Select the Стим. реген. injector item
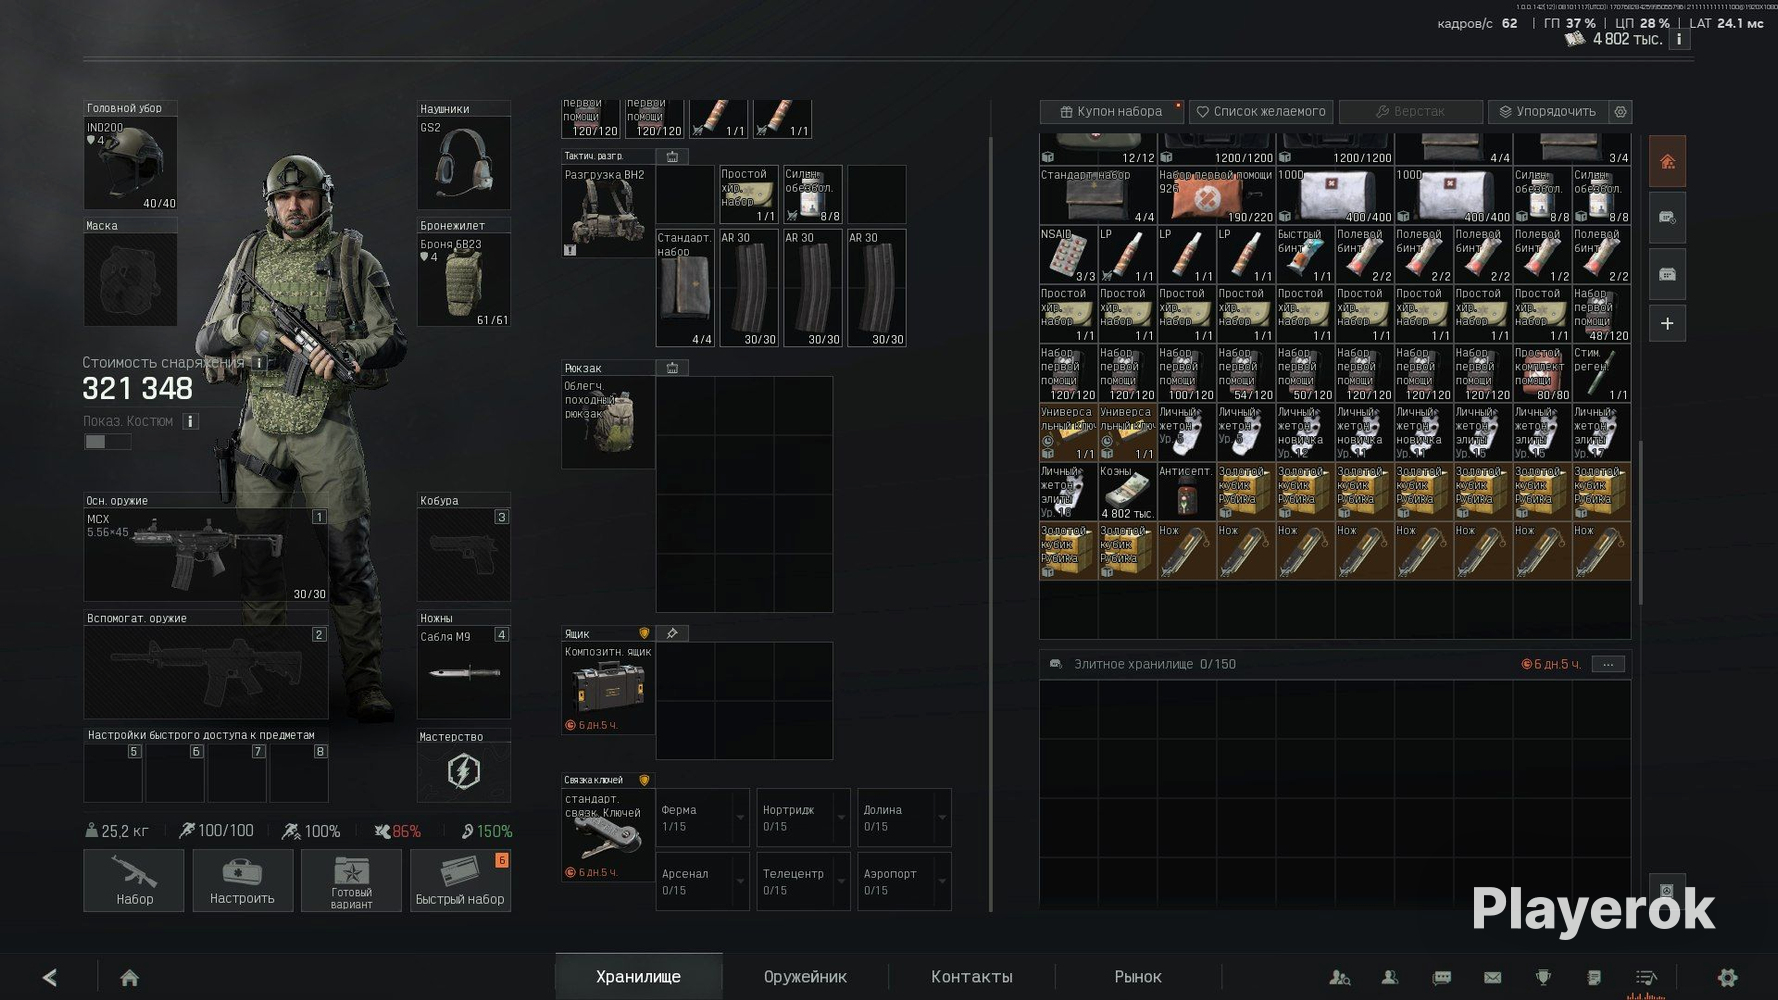This screenshot has width=1778, height=1000. (x=1601, y=373)
